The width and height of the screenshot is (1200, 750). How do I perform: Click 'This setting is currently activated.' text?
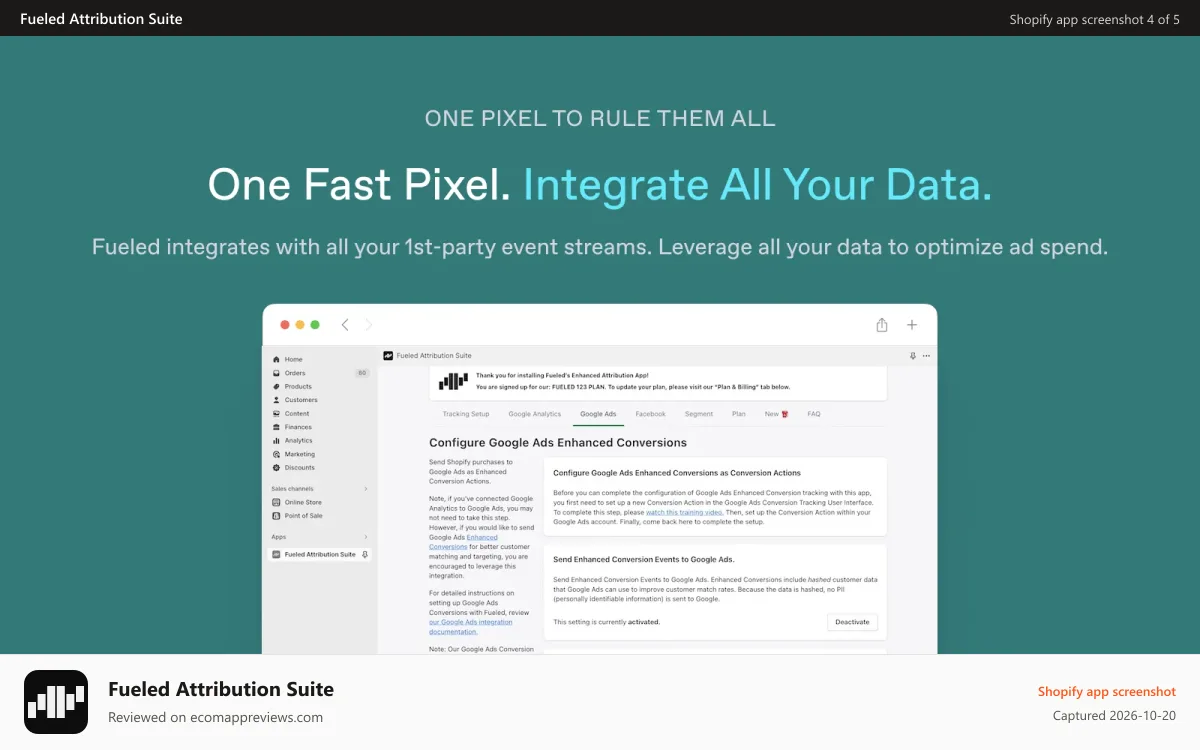click(x=607, y=622)
